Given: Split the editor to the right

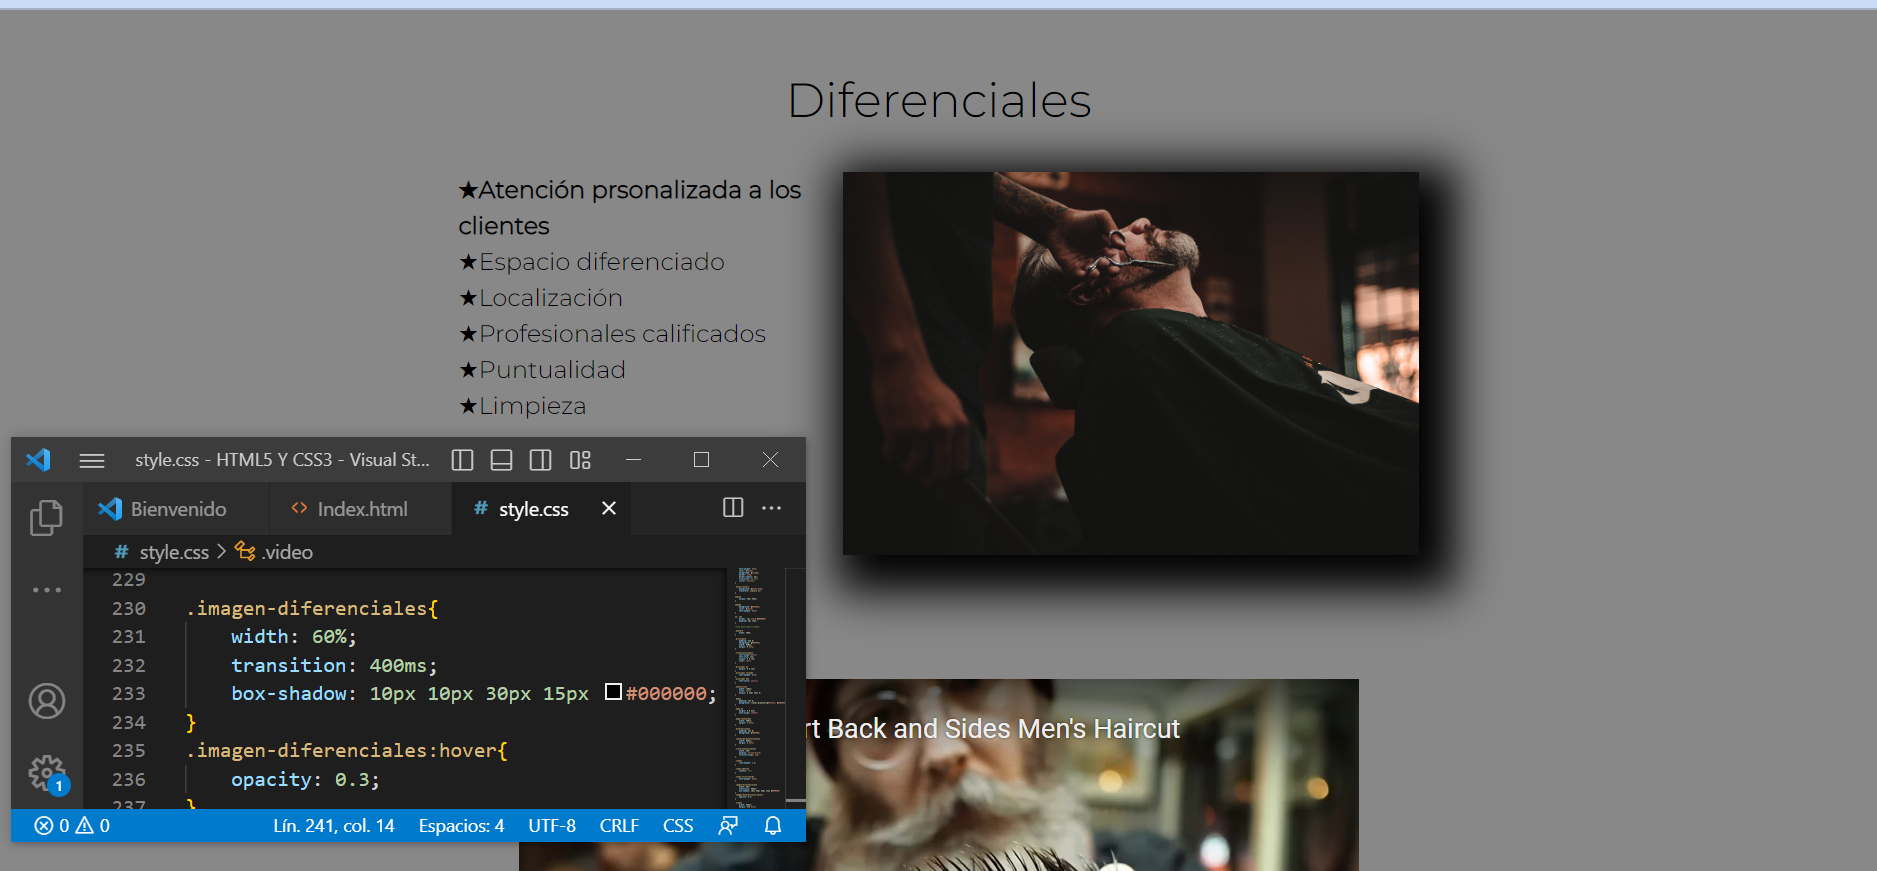Looking at the screenshot, I should click(x=733, y=508).
